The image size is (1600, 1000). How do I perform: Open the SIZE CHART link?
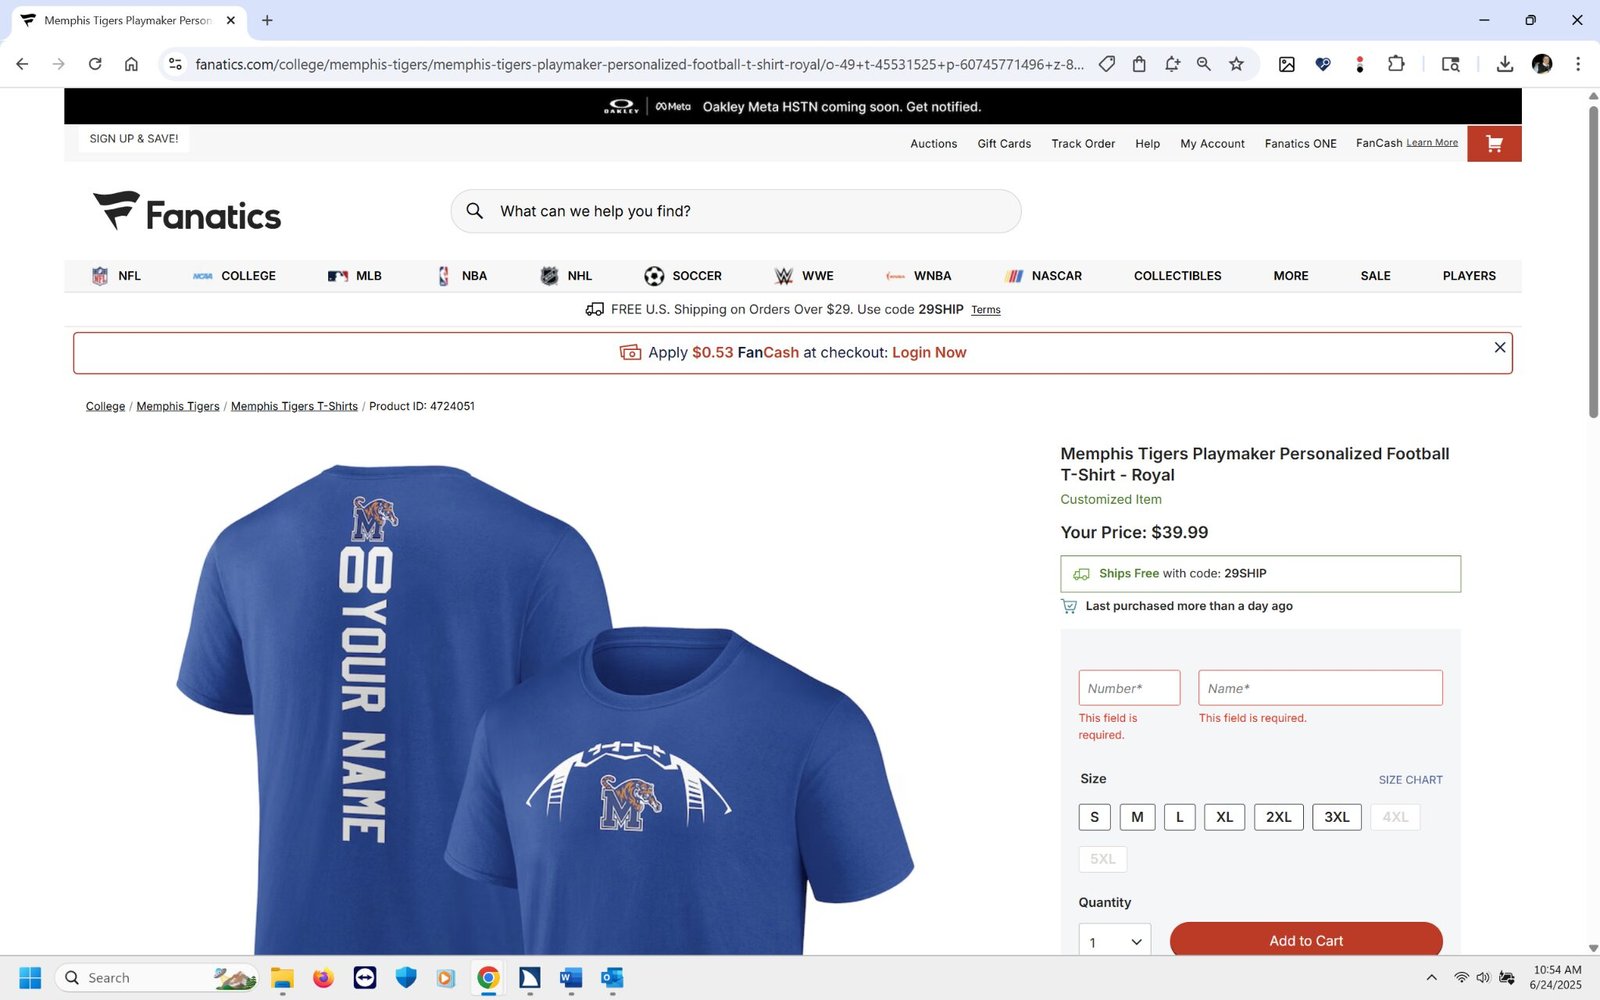[1410, 780]
